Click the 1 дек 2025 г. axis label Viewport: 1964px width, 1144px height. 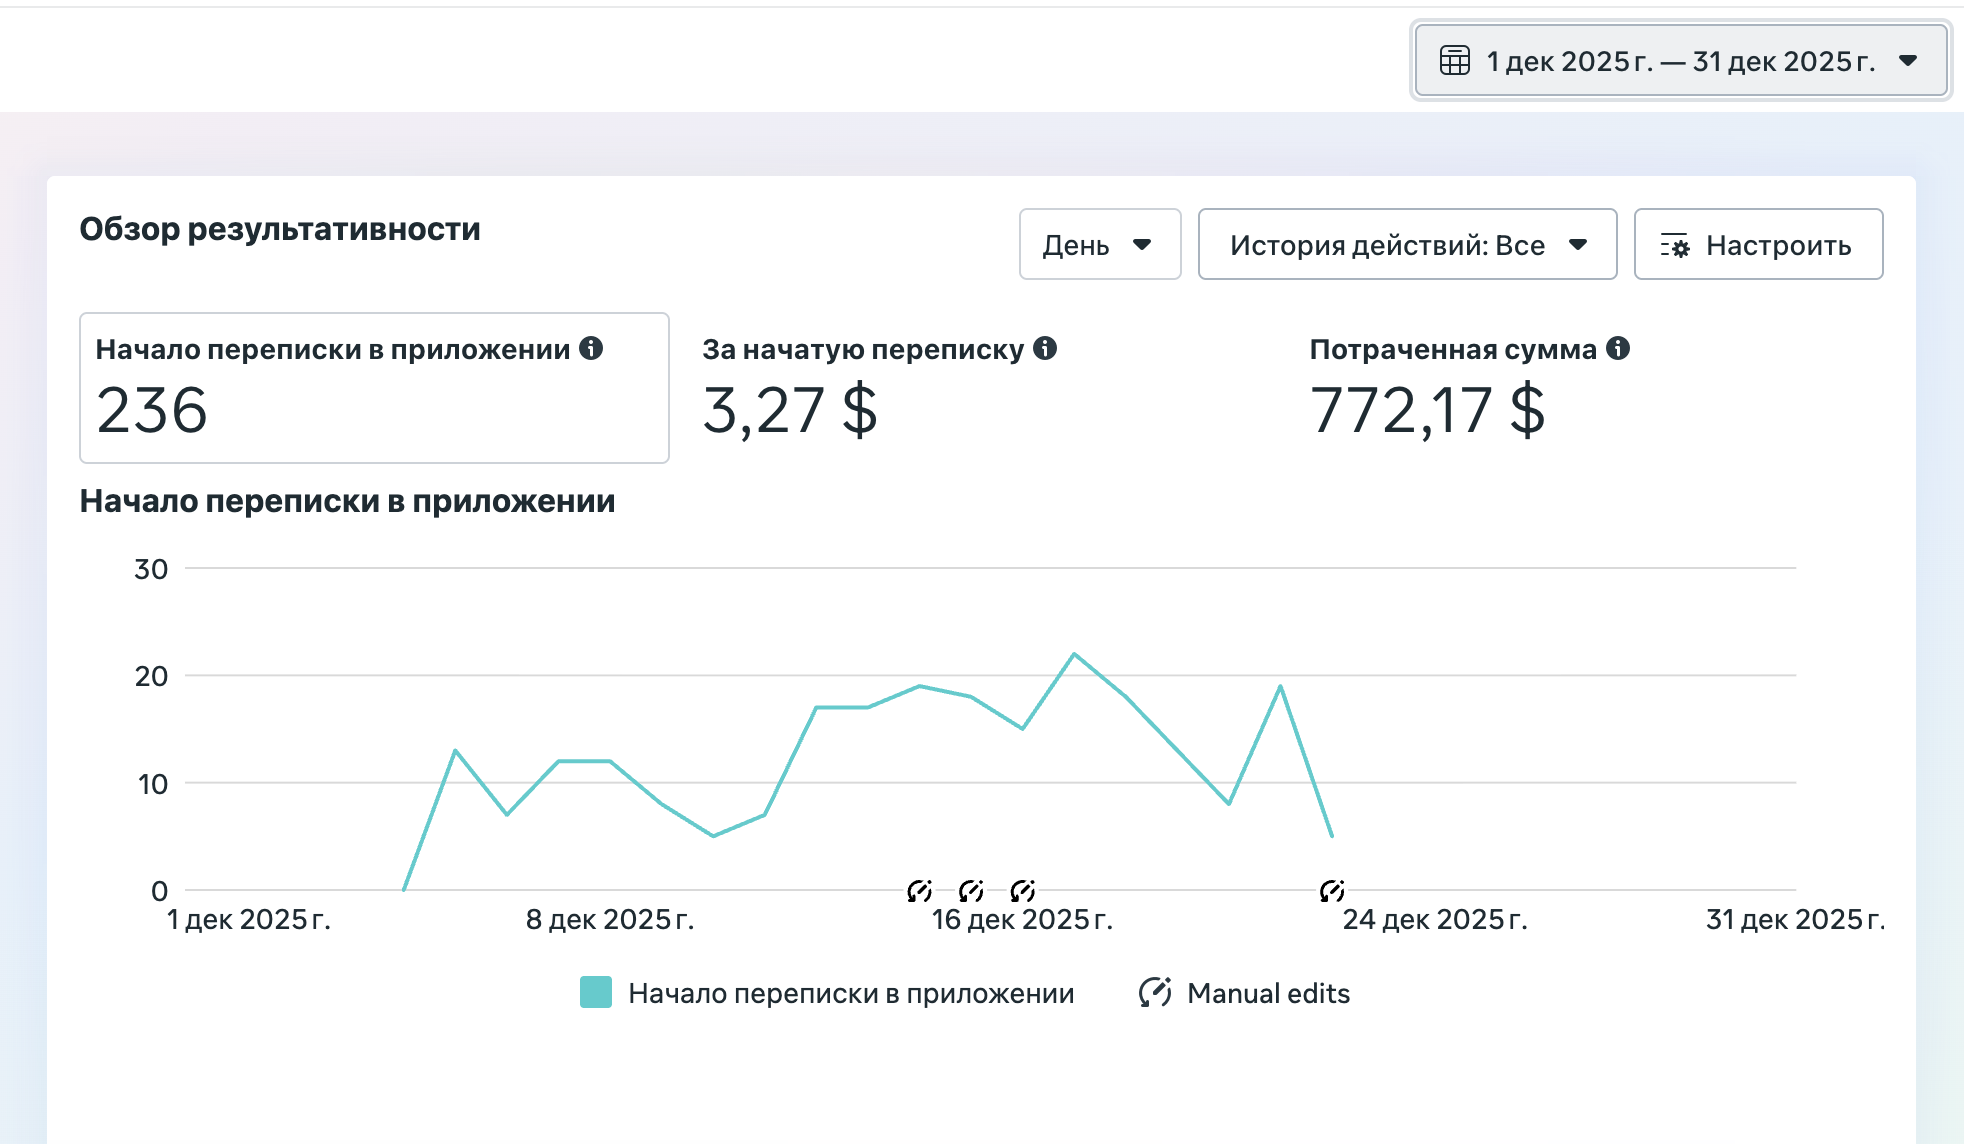click(x=248, y=919)
